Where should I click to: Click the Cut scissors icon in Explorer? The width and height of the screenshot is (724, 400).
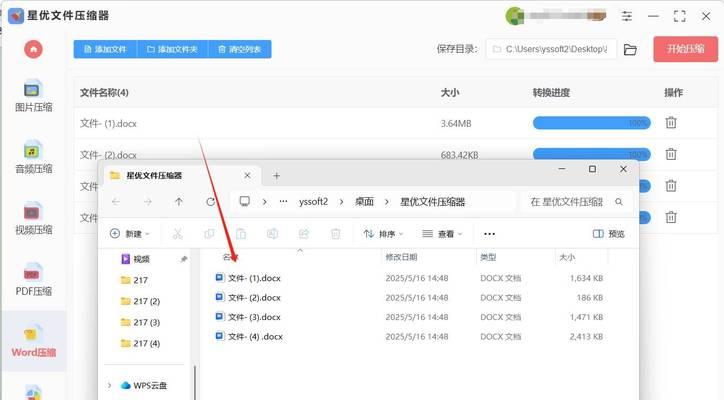177,234
